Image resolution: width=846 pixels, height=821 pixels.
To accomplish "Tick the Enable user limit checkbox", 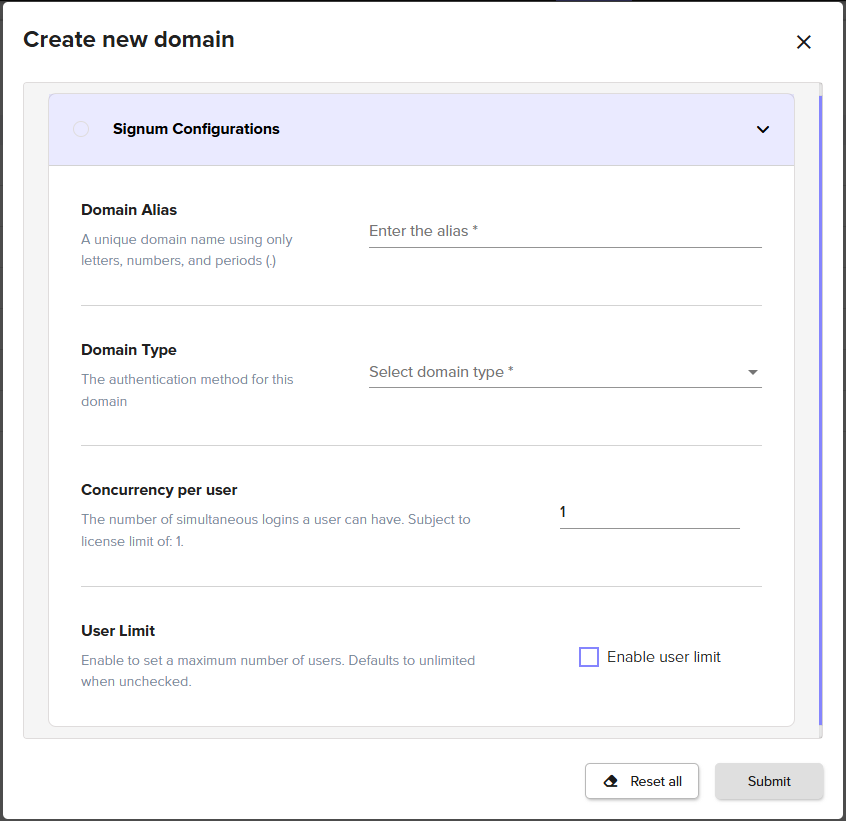I will pos(589,657).
